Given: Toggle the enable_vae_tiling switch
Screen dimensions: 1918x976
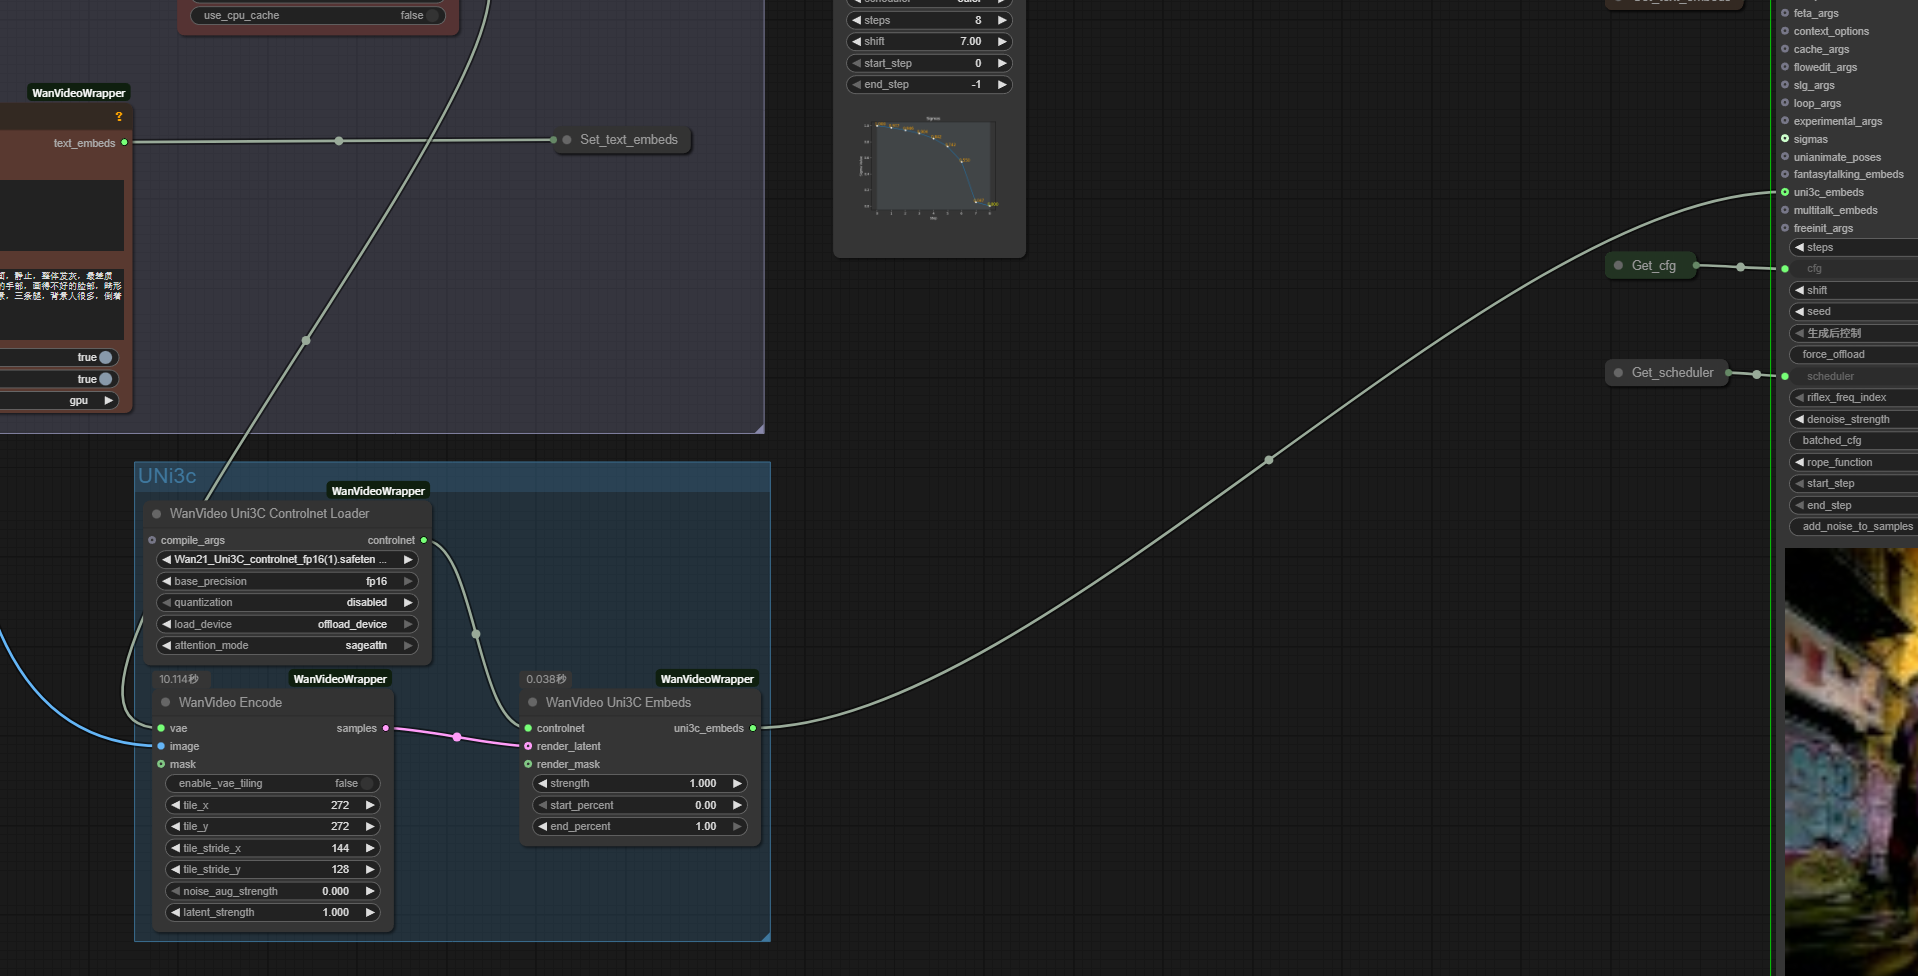Looking at the screenshot, I should click(x=366, y=784).
